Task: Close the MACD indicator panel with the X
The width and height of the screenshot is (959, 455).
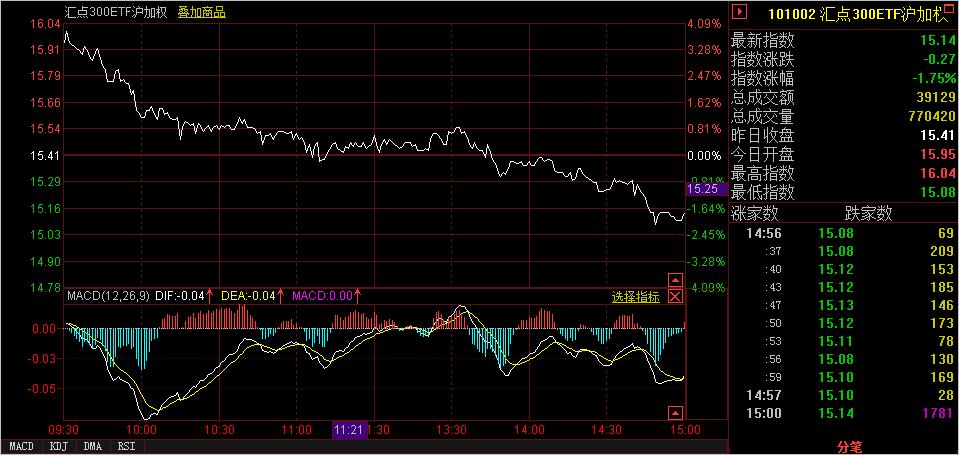Action: click(675, 297)
